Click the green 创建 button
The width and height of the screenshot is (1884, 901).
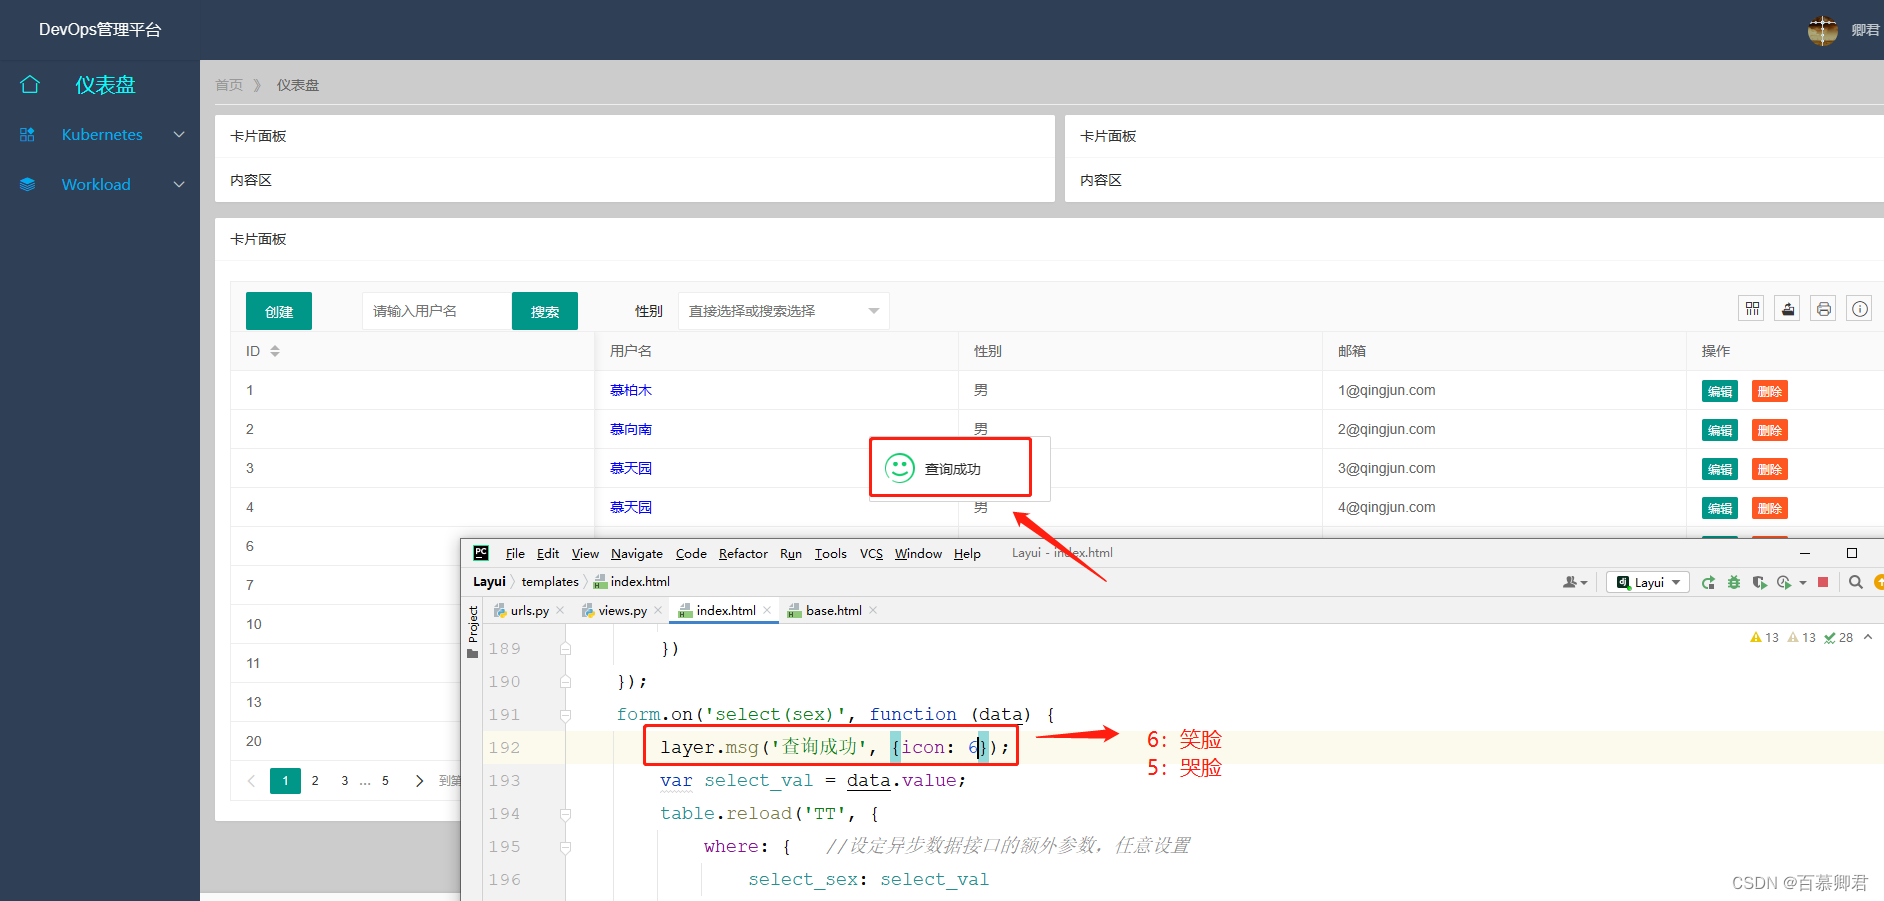click(279, 311)
